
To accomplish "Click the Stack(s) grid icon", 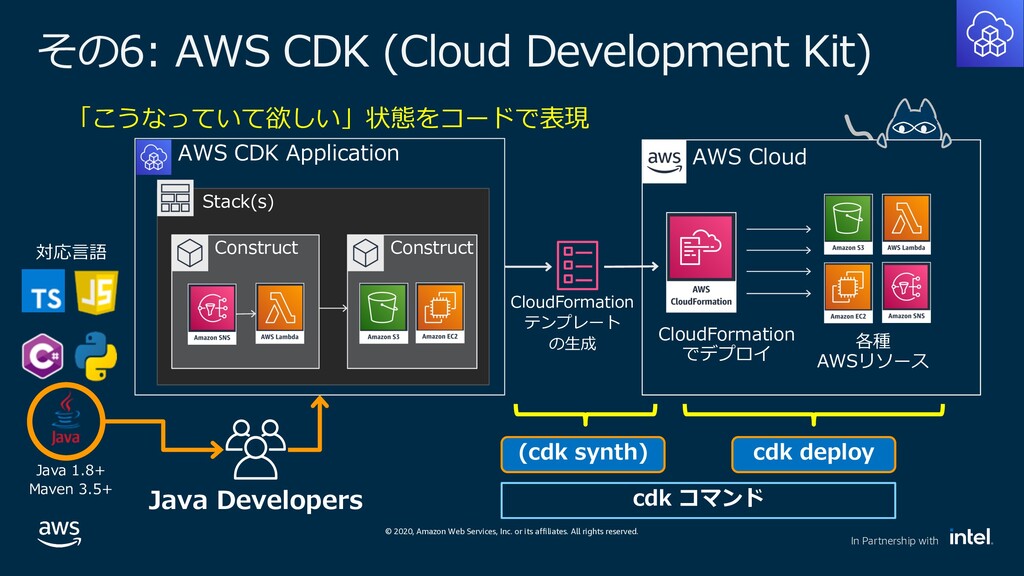I will tap(175, 198).
